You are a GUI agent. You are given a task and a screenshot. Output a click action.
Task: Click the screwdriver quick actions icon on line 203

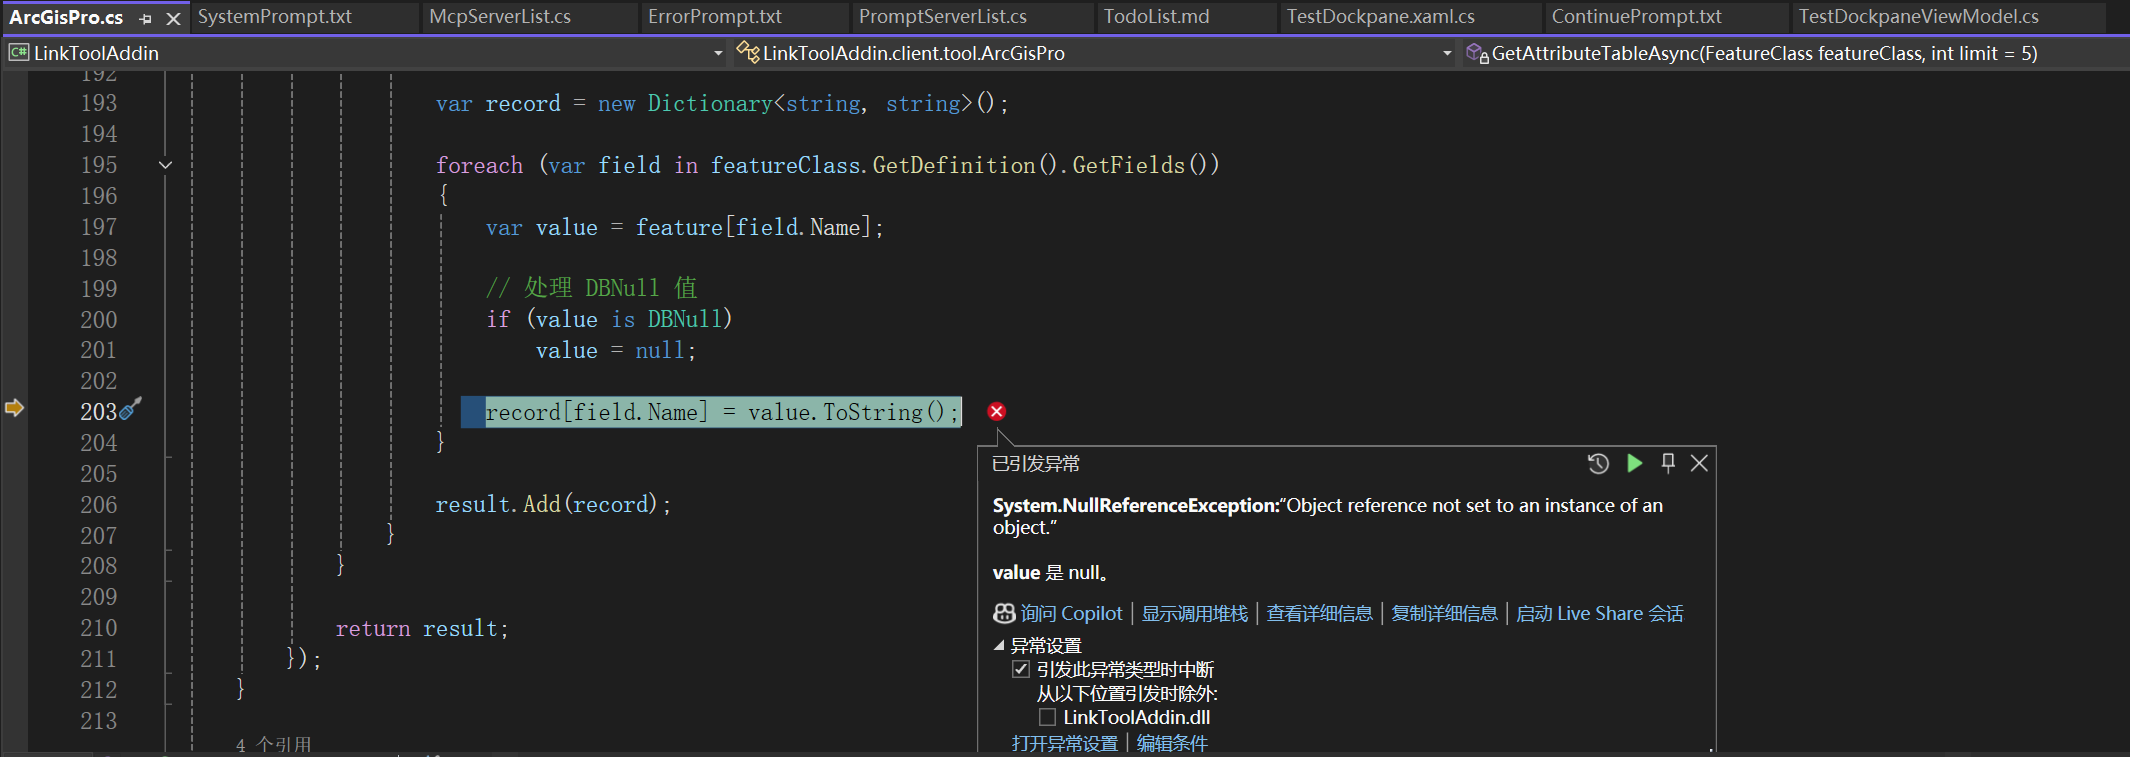[x=131, y=410]
